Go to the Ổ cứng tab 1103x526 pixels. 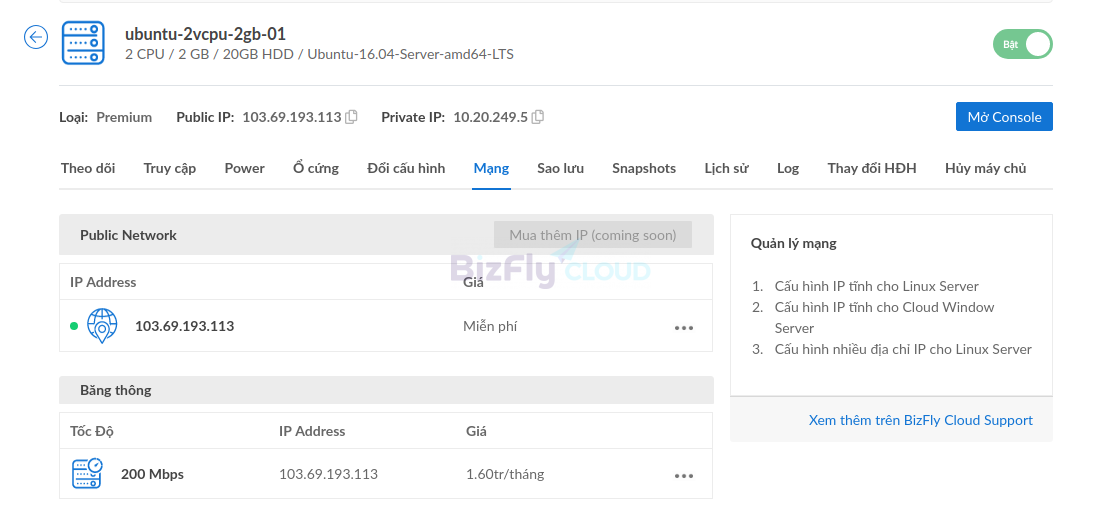click(316, 168)
